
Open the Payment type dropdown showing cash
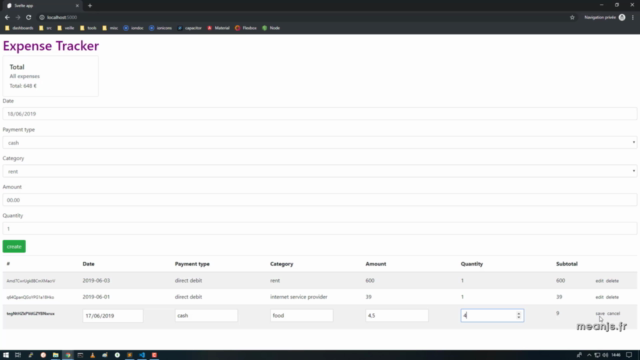point(320,142)
